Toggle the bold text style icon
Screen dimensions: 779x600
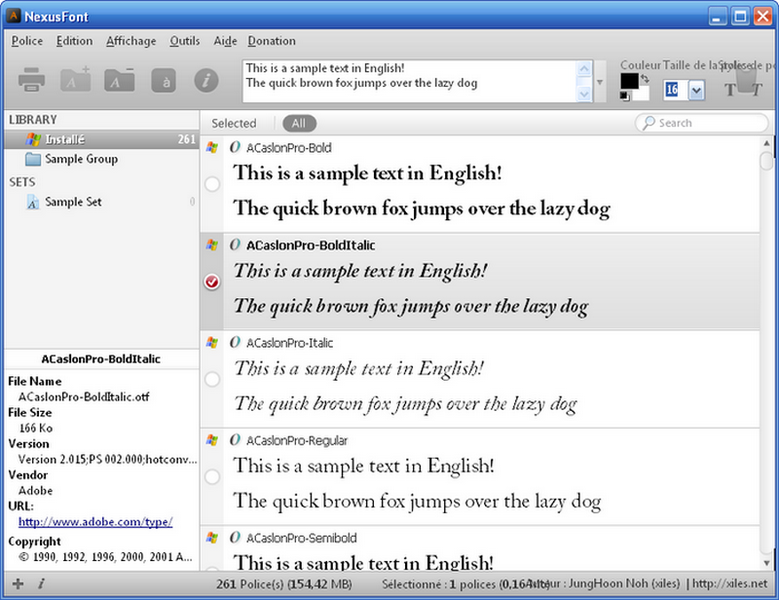(729, 90)
